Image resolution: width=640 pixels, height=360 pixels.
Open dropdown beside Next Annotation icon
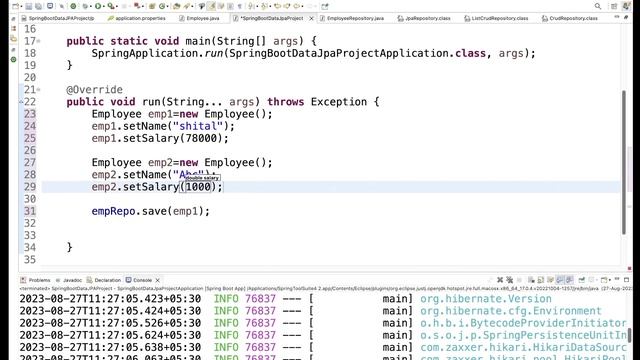[257, 7]
